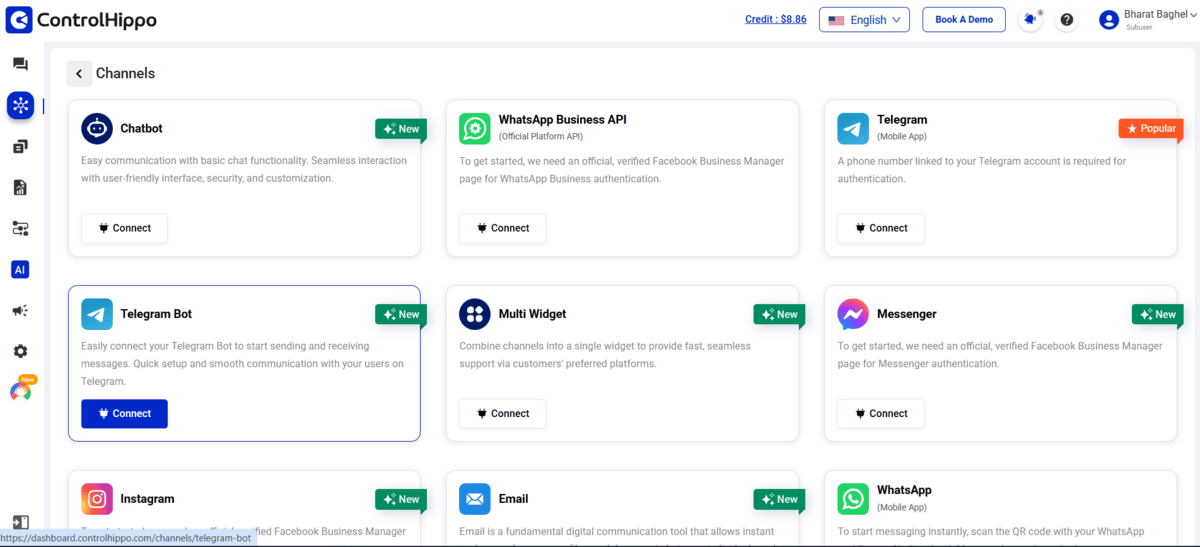Connect the Chatbot channel
1200x547 pixels.
(124, 228)
